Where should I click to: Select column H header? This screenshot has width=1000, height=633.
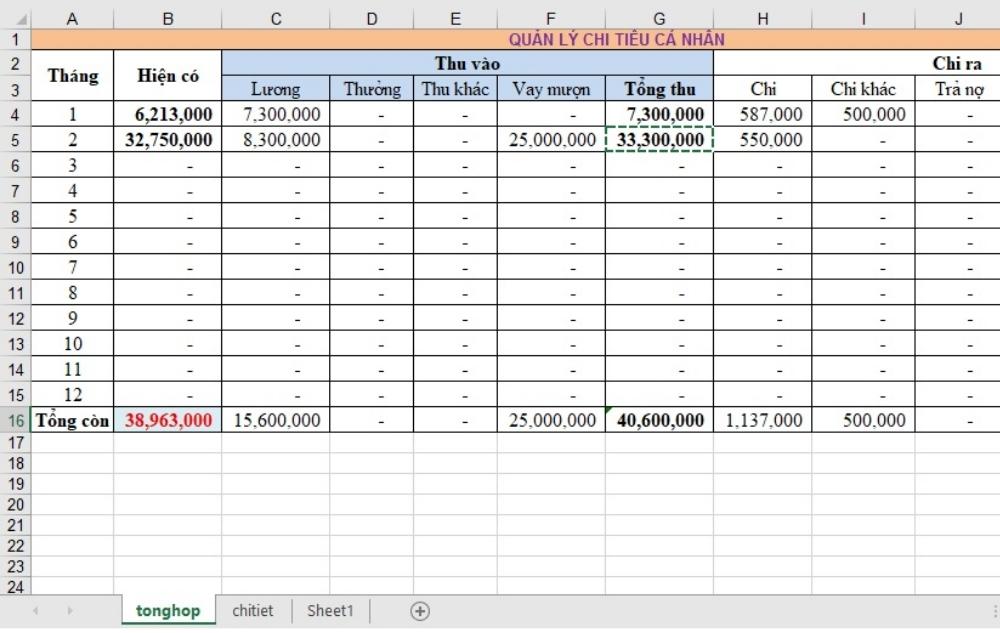[x=763, y=19]
